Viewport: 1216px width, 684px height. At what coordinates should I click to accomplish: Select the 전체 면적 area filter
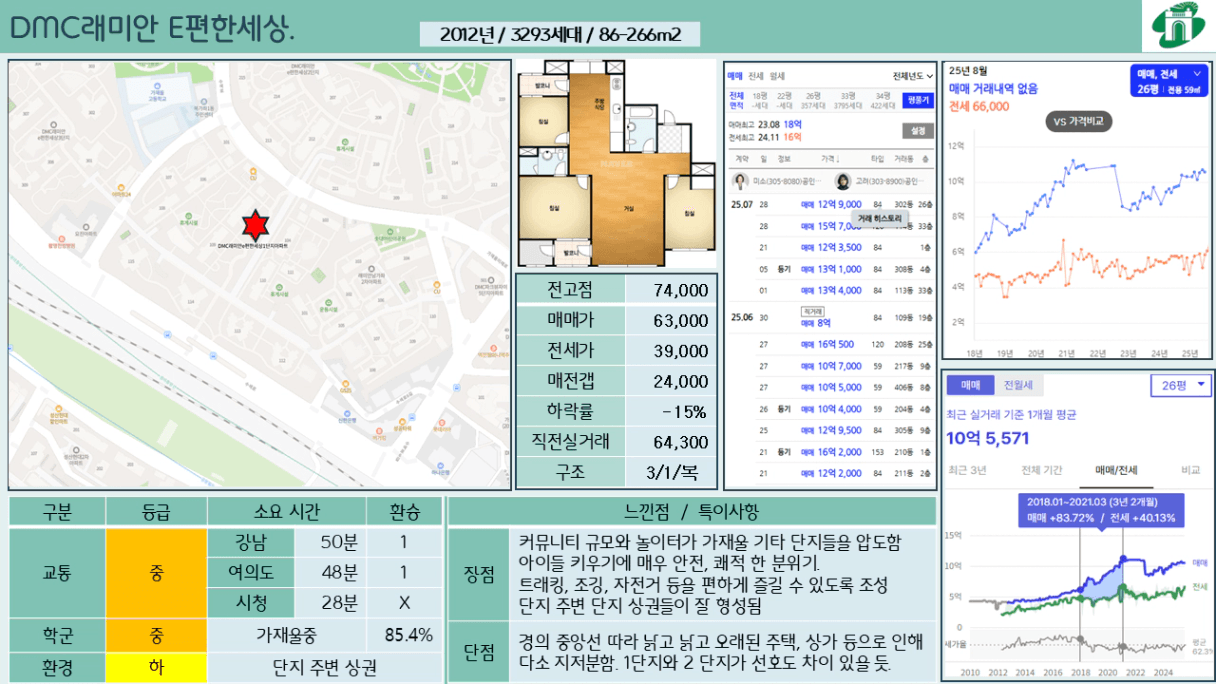pyautogui.click(x=736, y=100)
